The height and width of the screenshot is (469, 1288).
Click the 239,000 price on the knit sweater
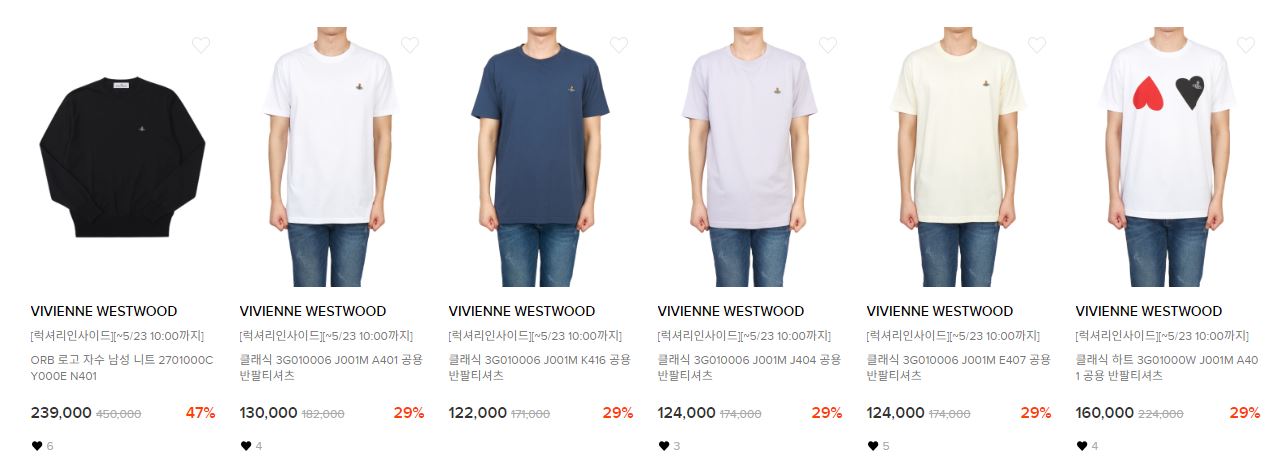pyautogui.click(x=61, y=412)
